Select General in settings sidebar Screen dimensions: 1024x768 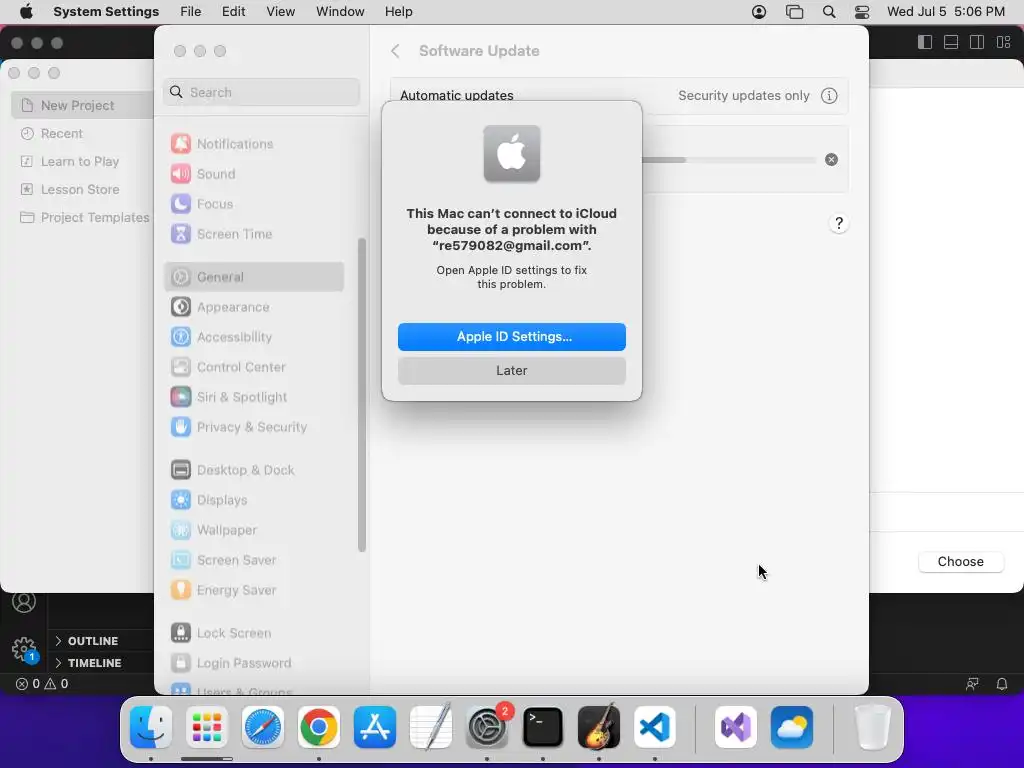pyautogui.click(x=254, y=277)
